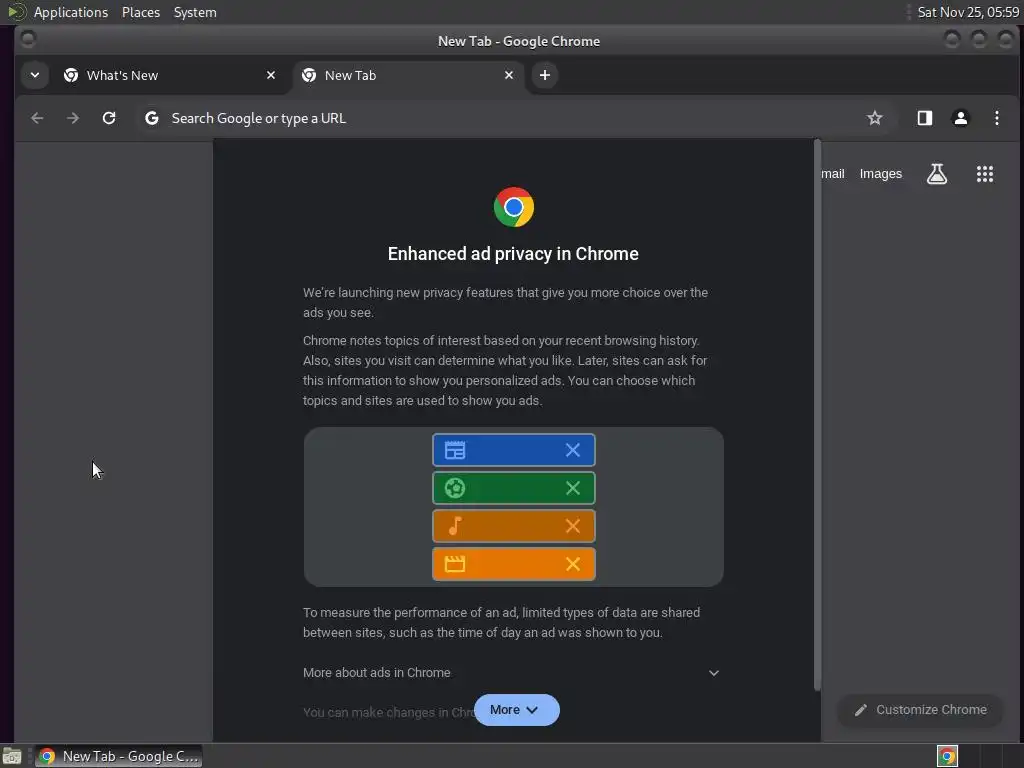Open the profile avatar menu

(961, 118)
